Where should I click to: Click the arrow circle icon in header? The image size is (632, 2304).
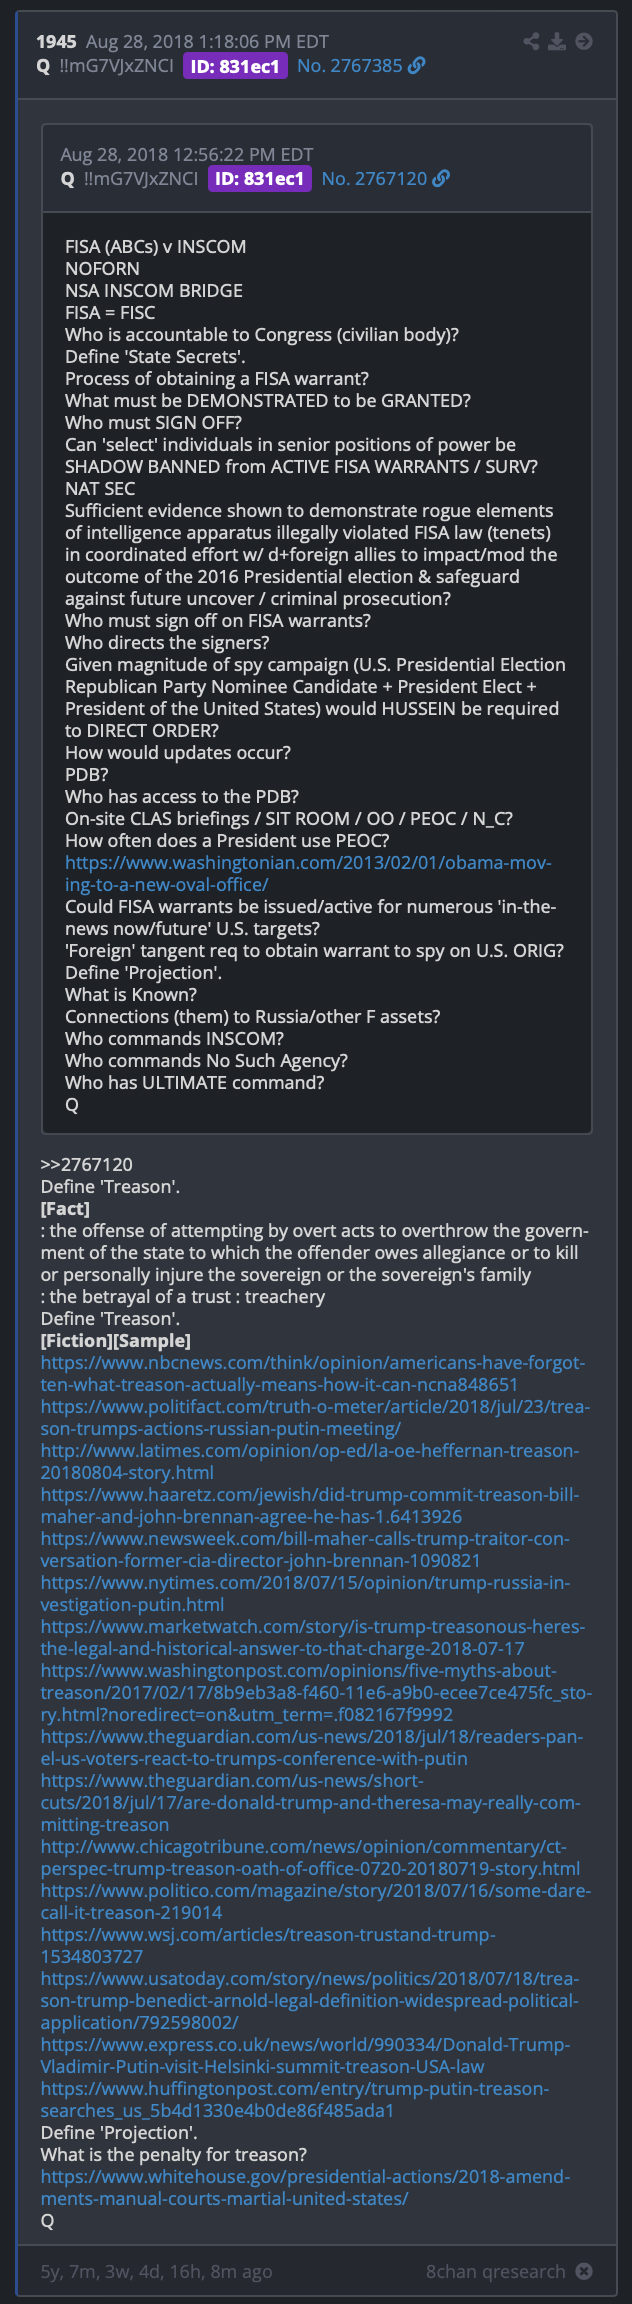click(x=584, y=41)
